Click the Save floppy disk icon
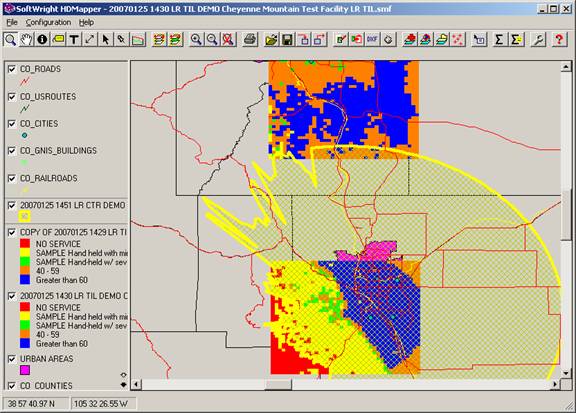 point(288,39)
